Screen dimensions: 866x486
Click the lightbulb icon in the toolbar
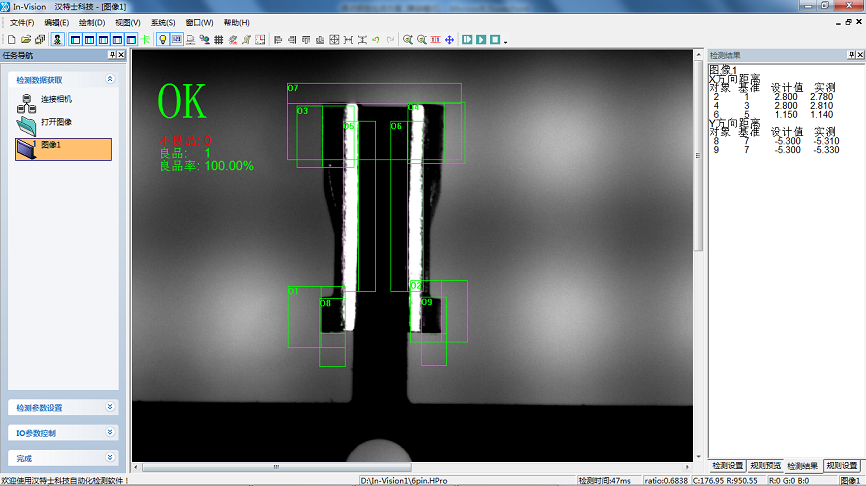(x=162, y=40)
